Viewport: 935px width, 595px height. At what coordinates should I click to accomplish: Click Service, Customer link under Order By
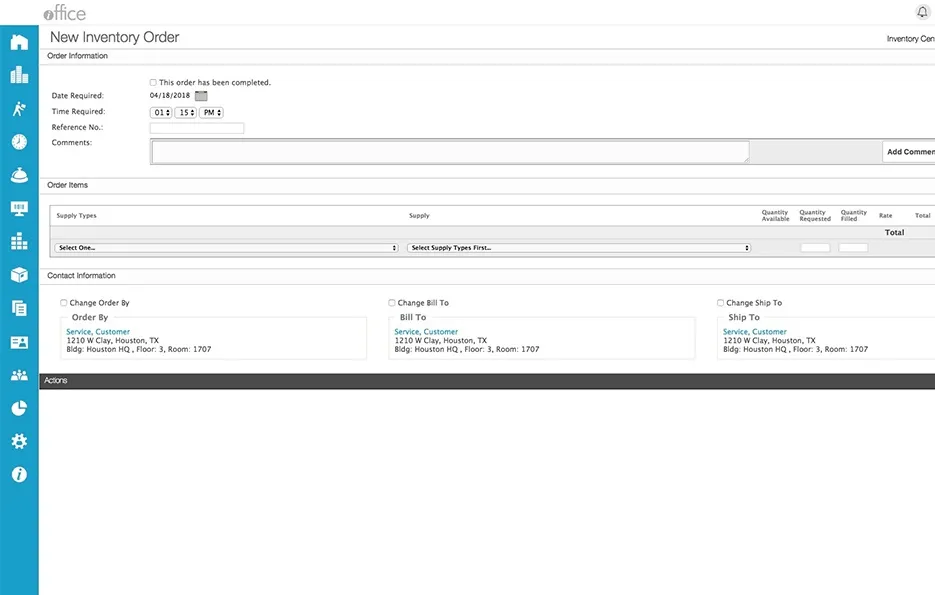coord(98,331)
